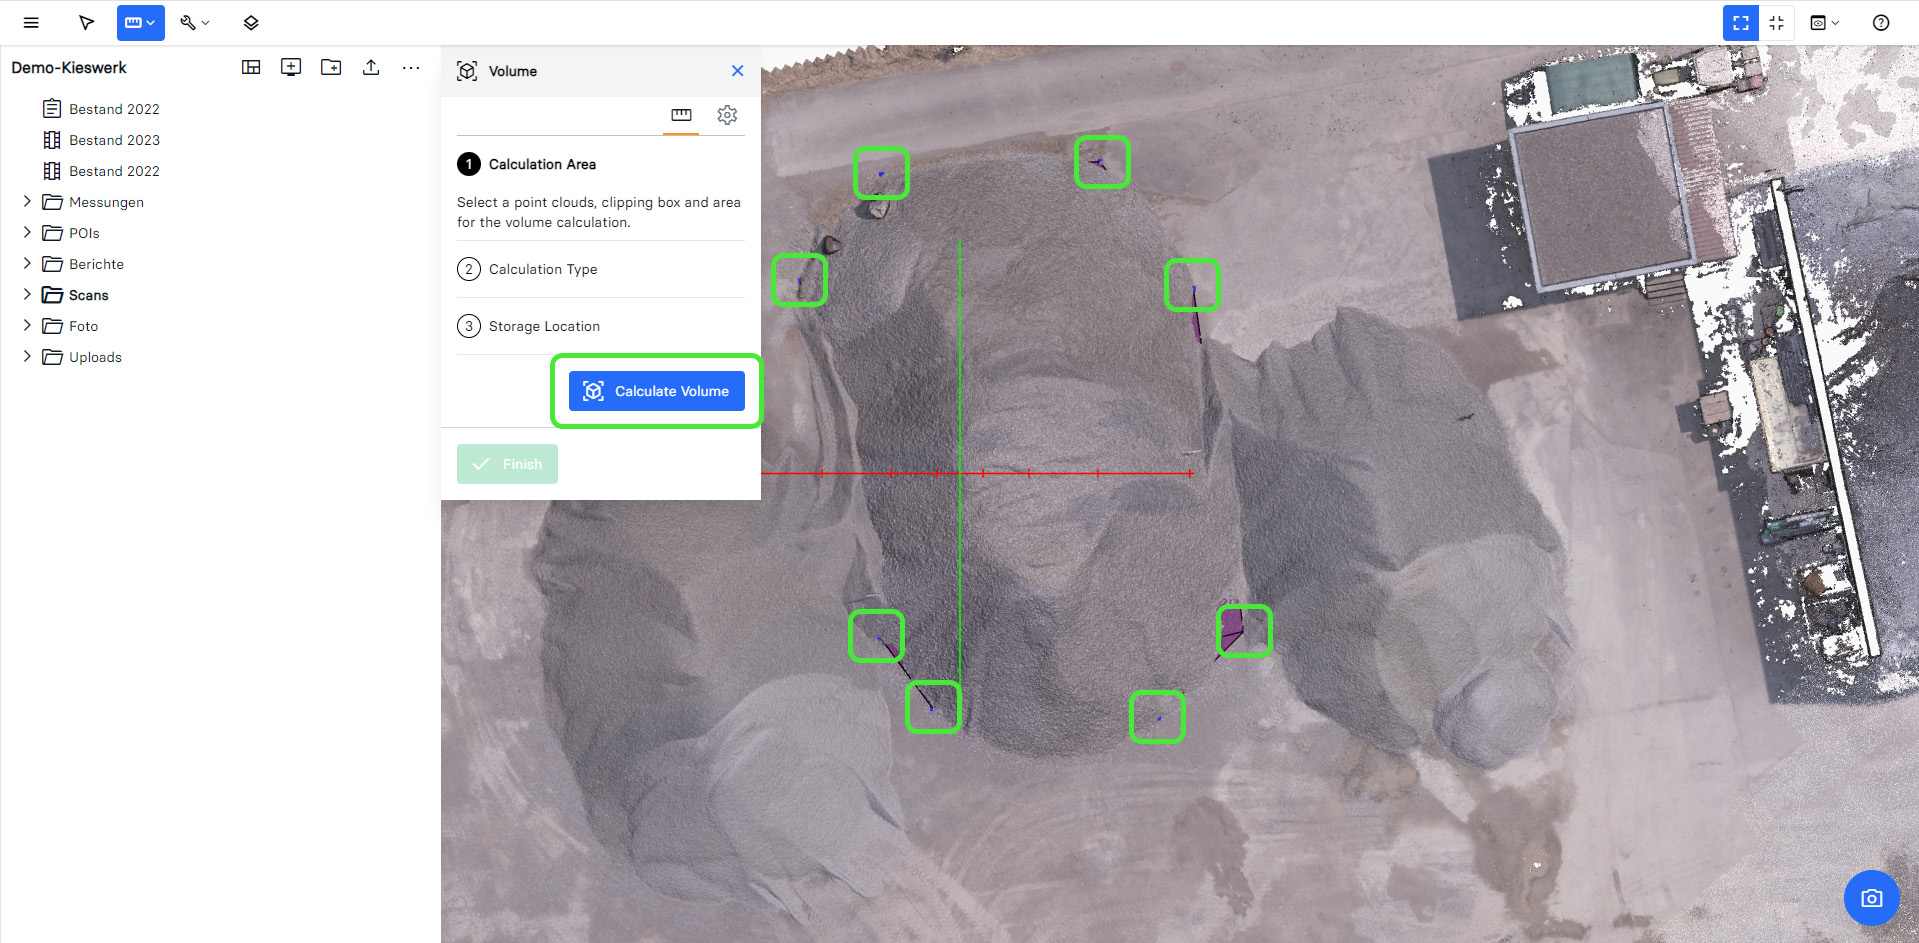
Task: Click the add new folder icon
Action: [331, 67]
